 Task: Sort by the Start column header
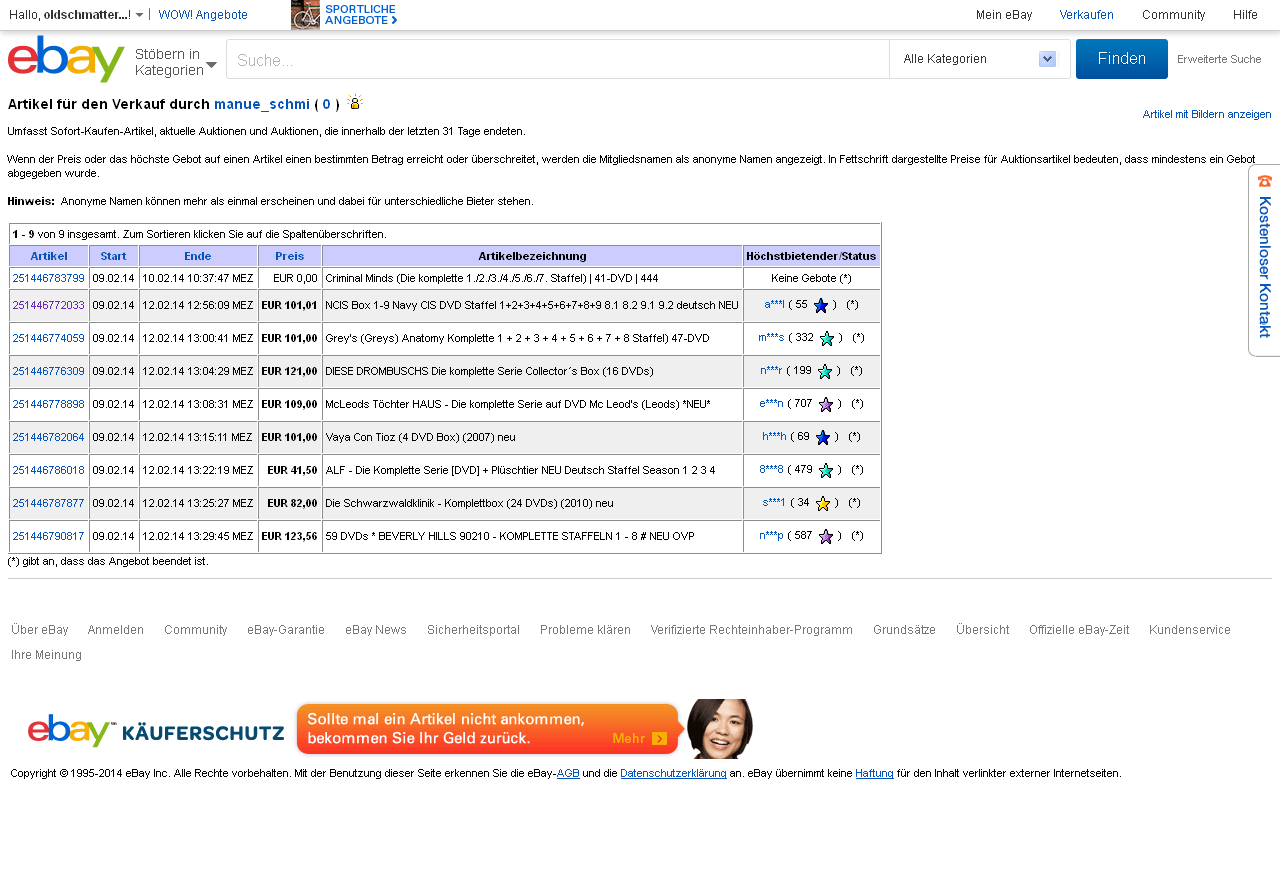(114, 256)
